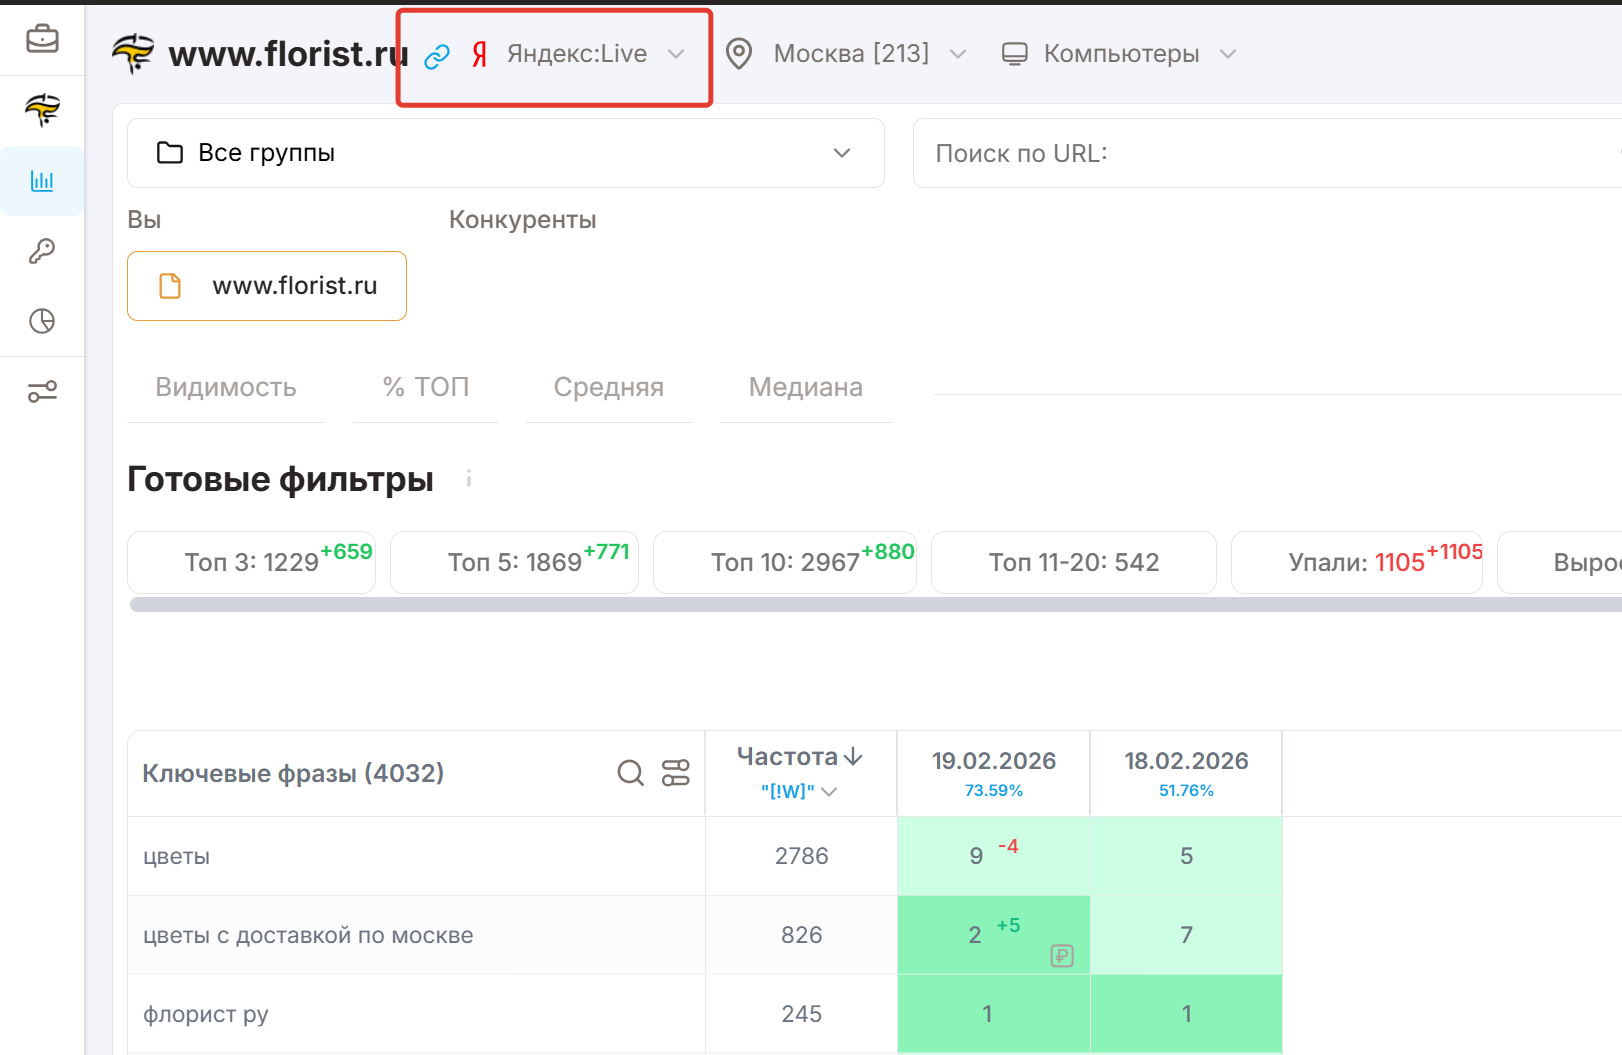Click the search icon in keyword phrases header
The width and height of the screenshot is (1622, 1055).
pos(630,773)
